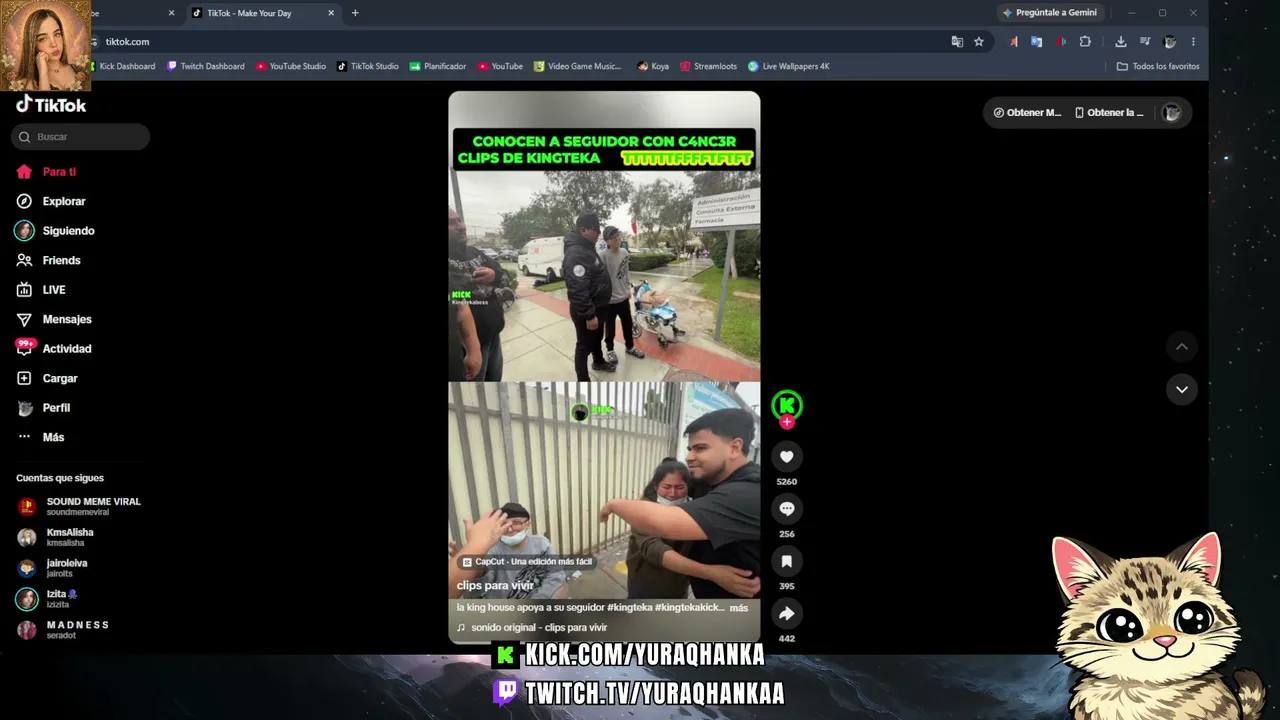Open the Planificador bookmark
The width and height of the screenshot is (1280, 720).
tap(438, 66)
